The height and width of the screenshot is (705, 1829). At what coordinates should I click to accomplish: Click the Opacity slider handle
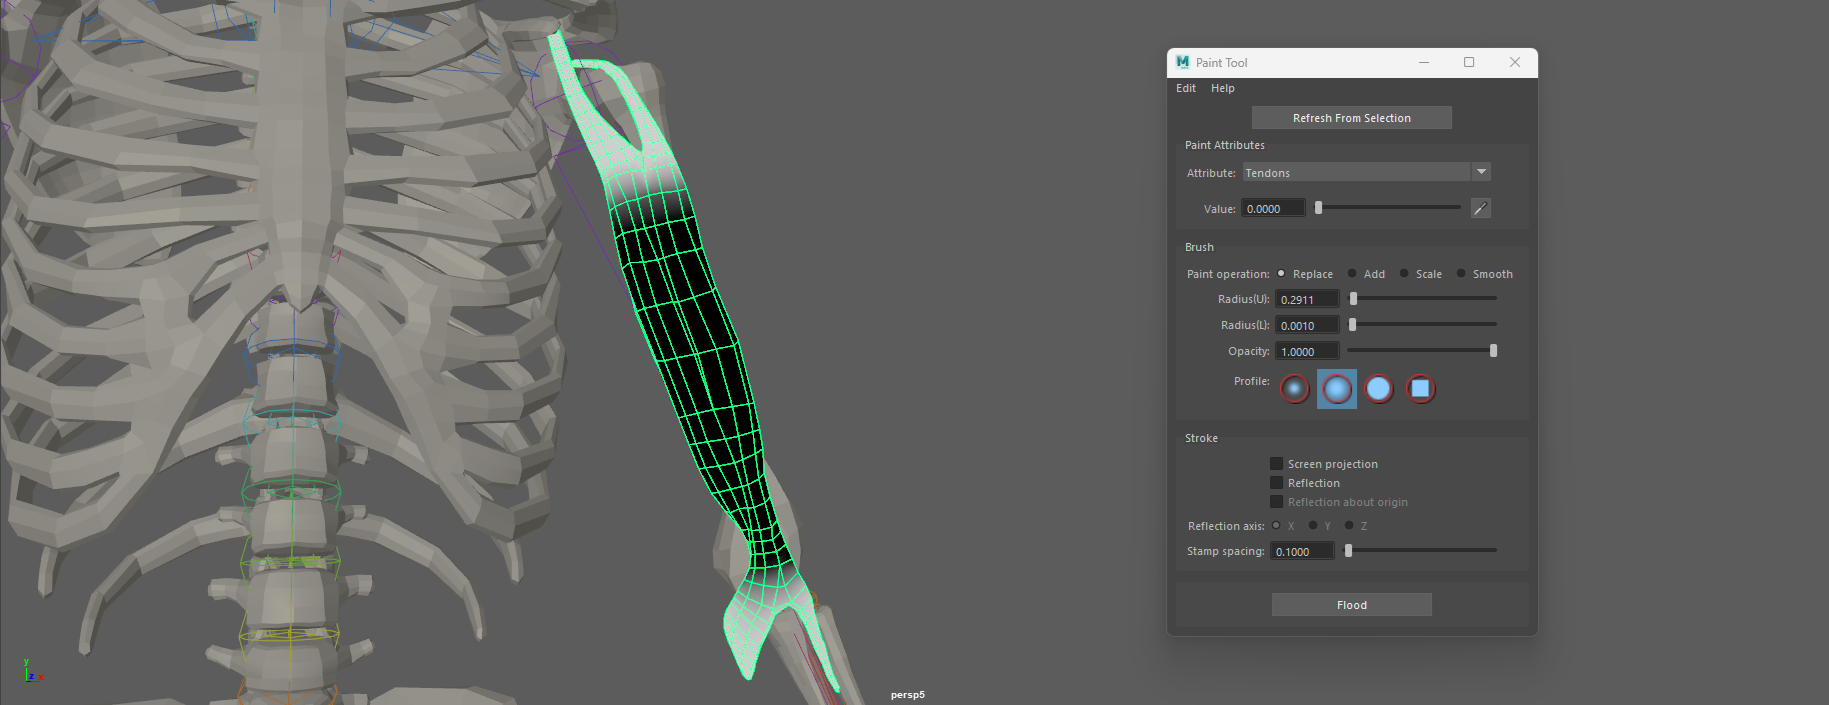pyautogui.click(x=1493, y=351)
